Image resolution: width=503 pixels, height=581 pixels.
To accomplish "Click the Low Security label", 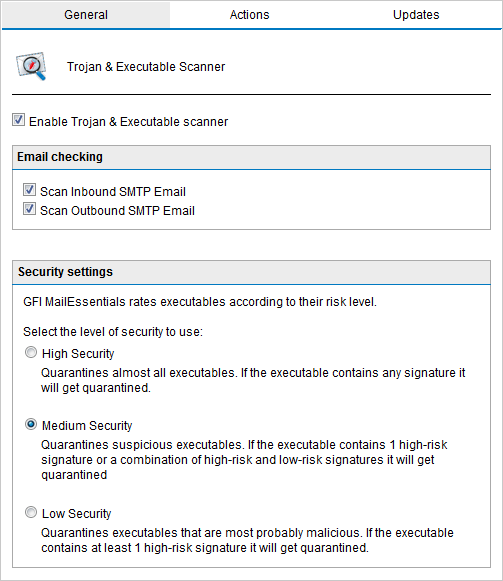I will tap(76, 514).
